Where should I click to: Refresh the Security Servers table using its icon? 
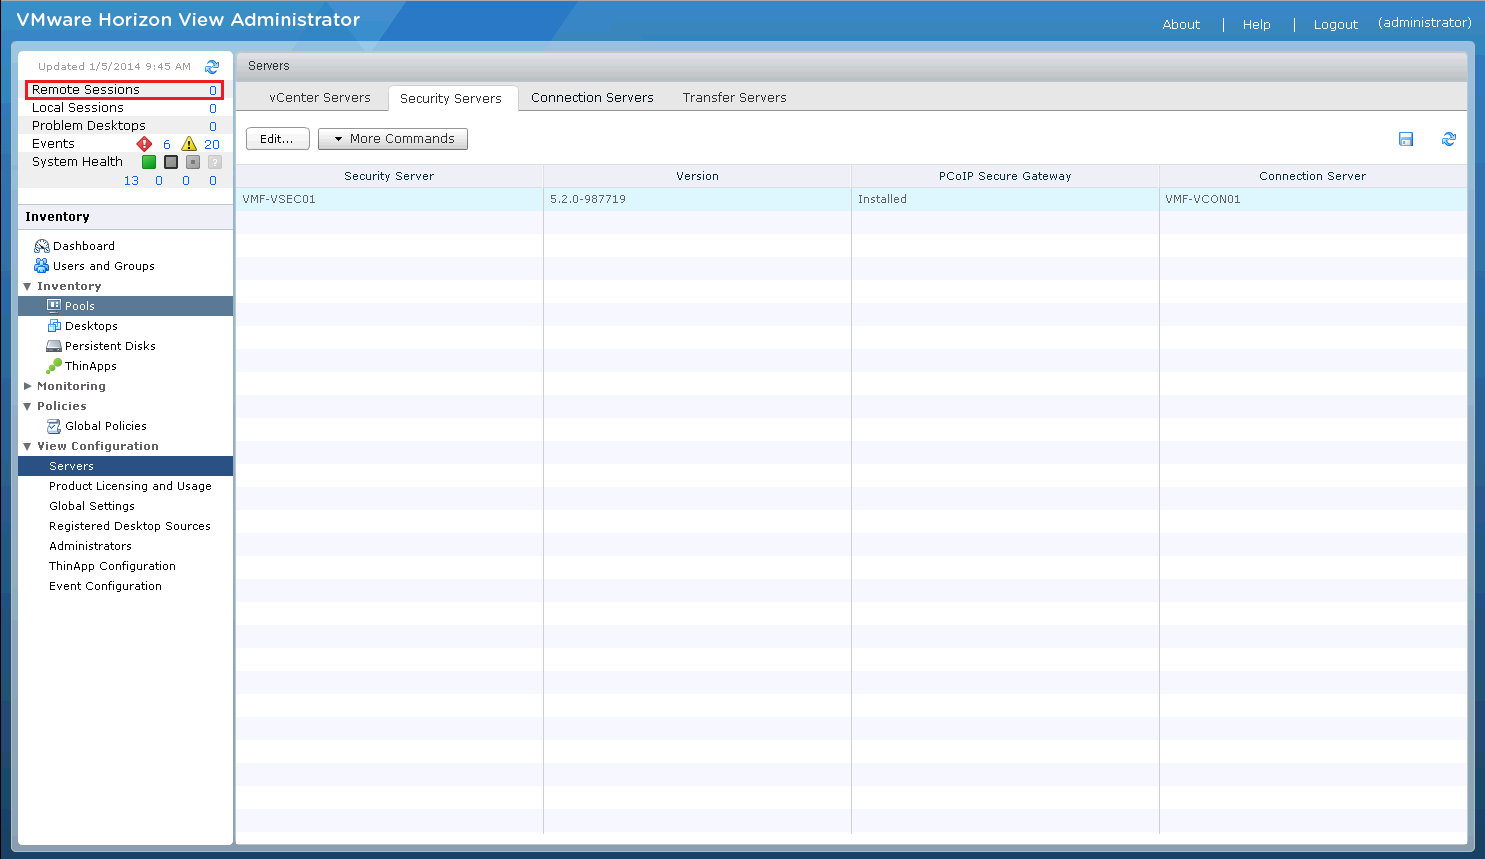tap(1448, 139)
